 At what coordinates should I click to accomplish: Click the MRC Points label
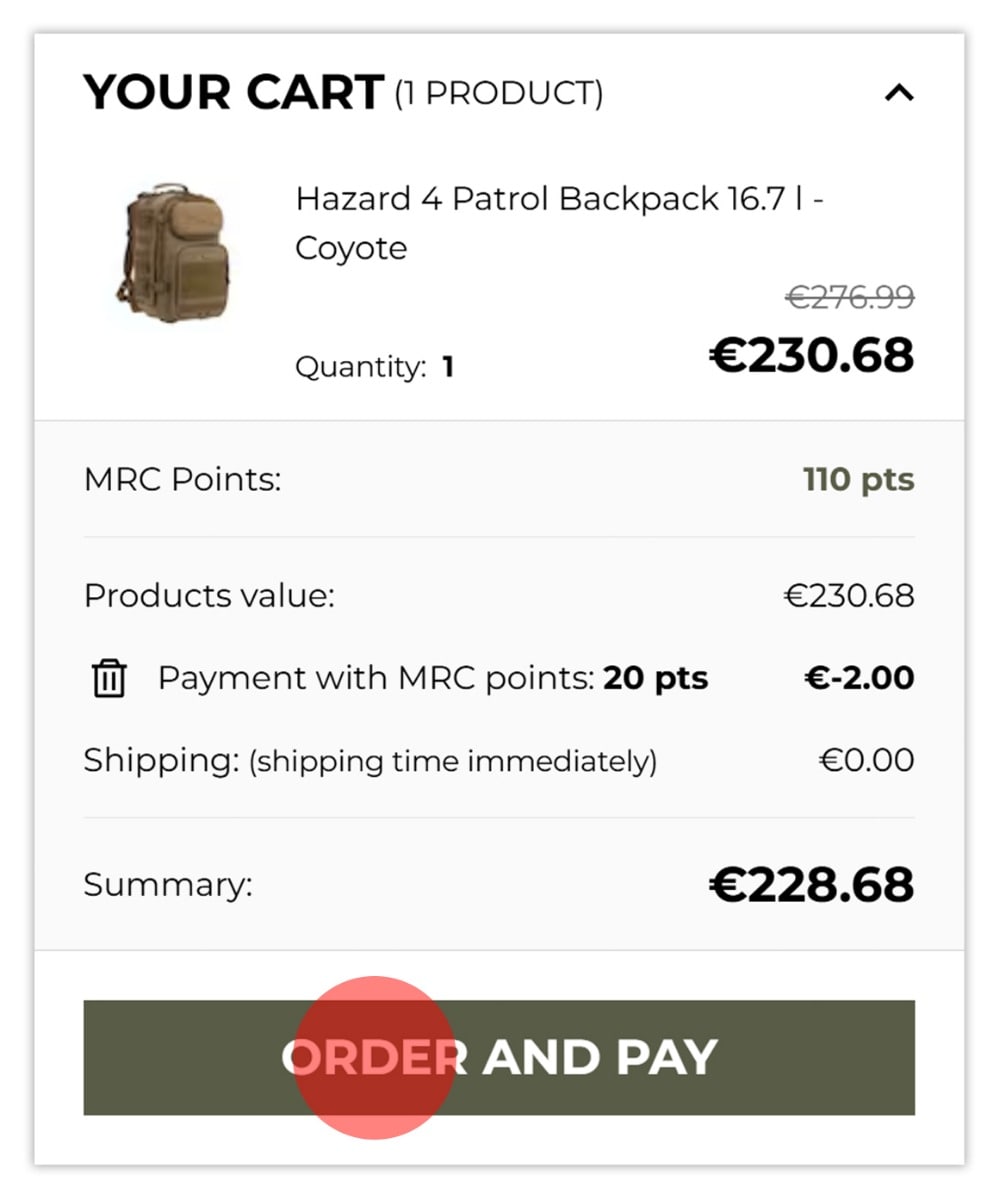pyautogui.click(x=183, y=480)
